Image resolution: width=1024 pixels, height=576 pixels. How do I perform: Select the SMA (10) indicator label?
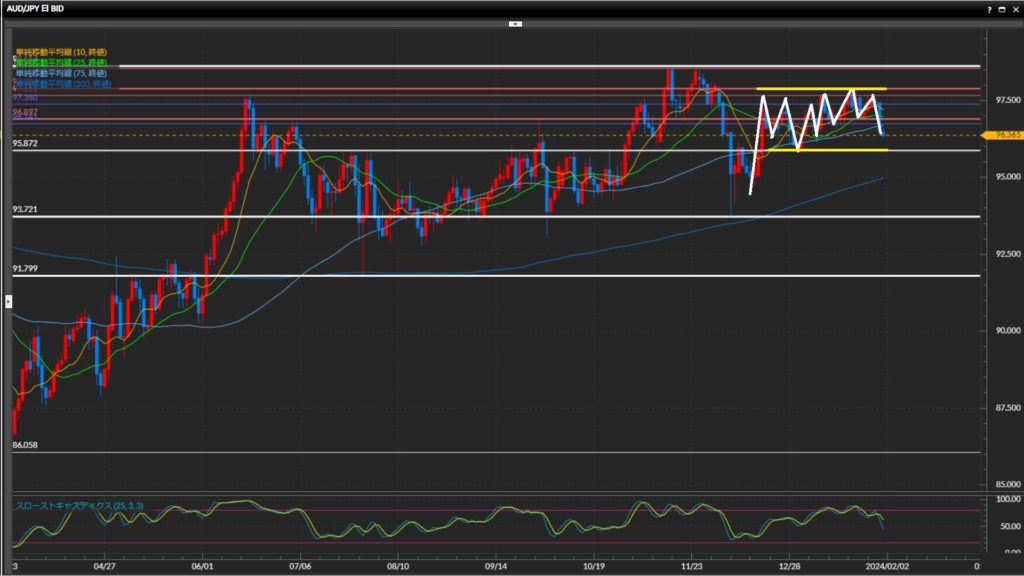click(61, 52)
